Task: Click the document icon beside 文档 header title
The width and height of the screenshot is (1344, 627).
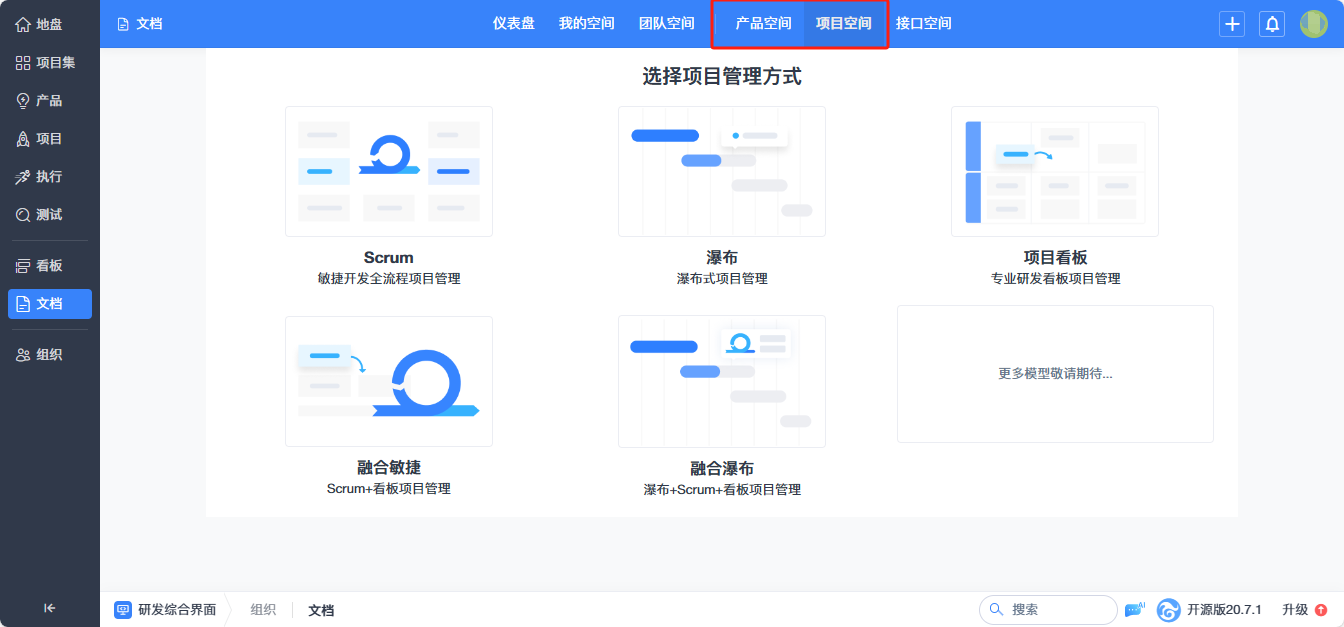Action: 123,24
